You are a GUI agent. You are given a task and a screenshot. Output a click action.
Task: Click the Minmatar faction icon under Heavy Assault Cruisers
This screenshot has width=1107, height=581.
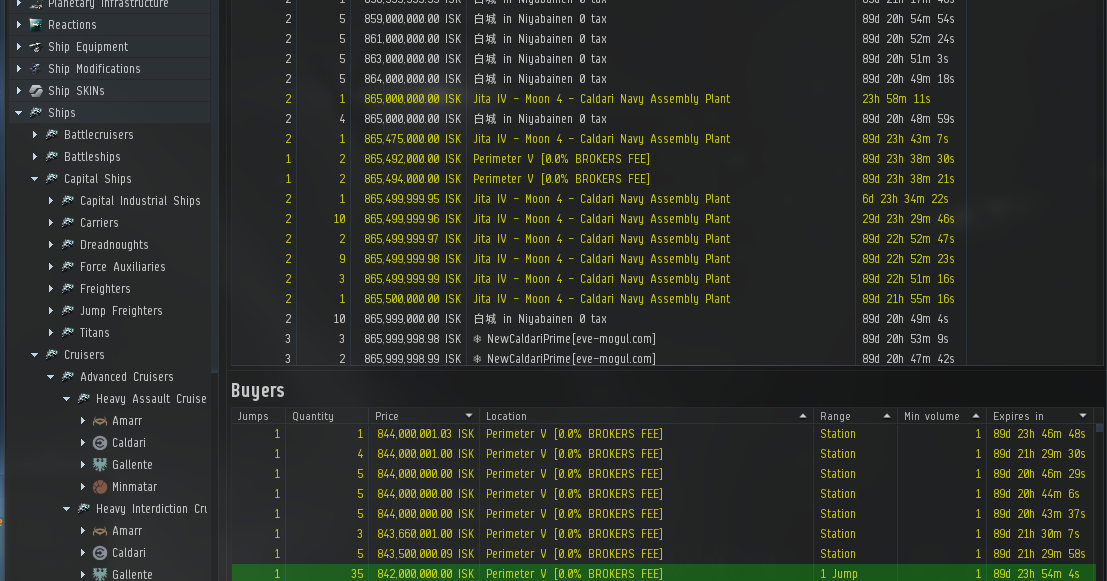(100, 486)
